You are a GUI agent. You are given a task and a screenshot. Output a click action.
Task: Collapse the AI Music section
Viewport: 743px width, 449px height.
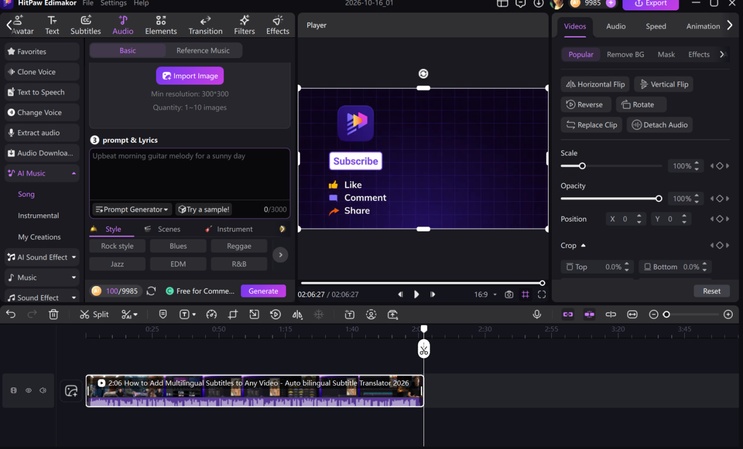click(x=74, y=173)
